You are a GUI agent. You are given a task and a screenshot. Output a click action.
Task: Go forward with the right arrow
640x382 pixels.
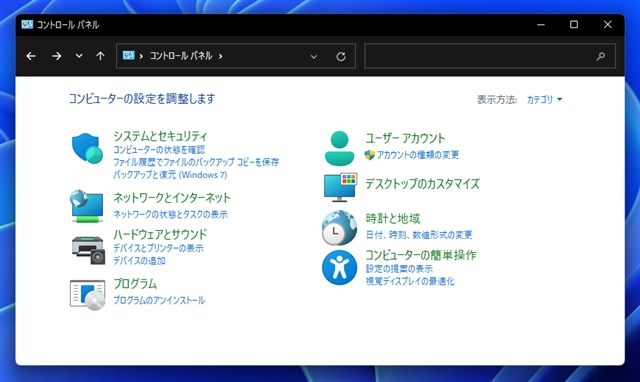pyautogui.click(x=56, y=56)
